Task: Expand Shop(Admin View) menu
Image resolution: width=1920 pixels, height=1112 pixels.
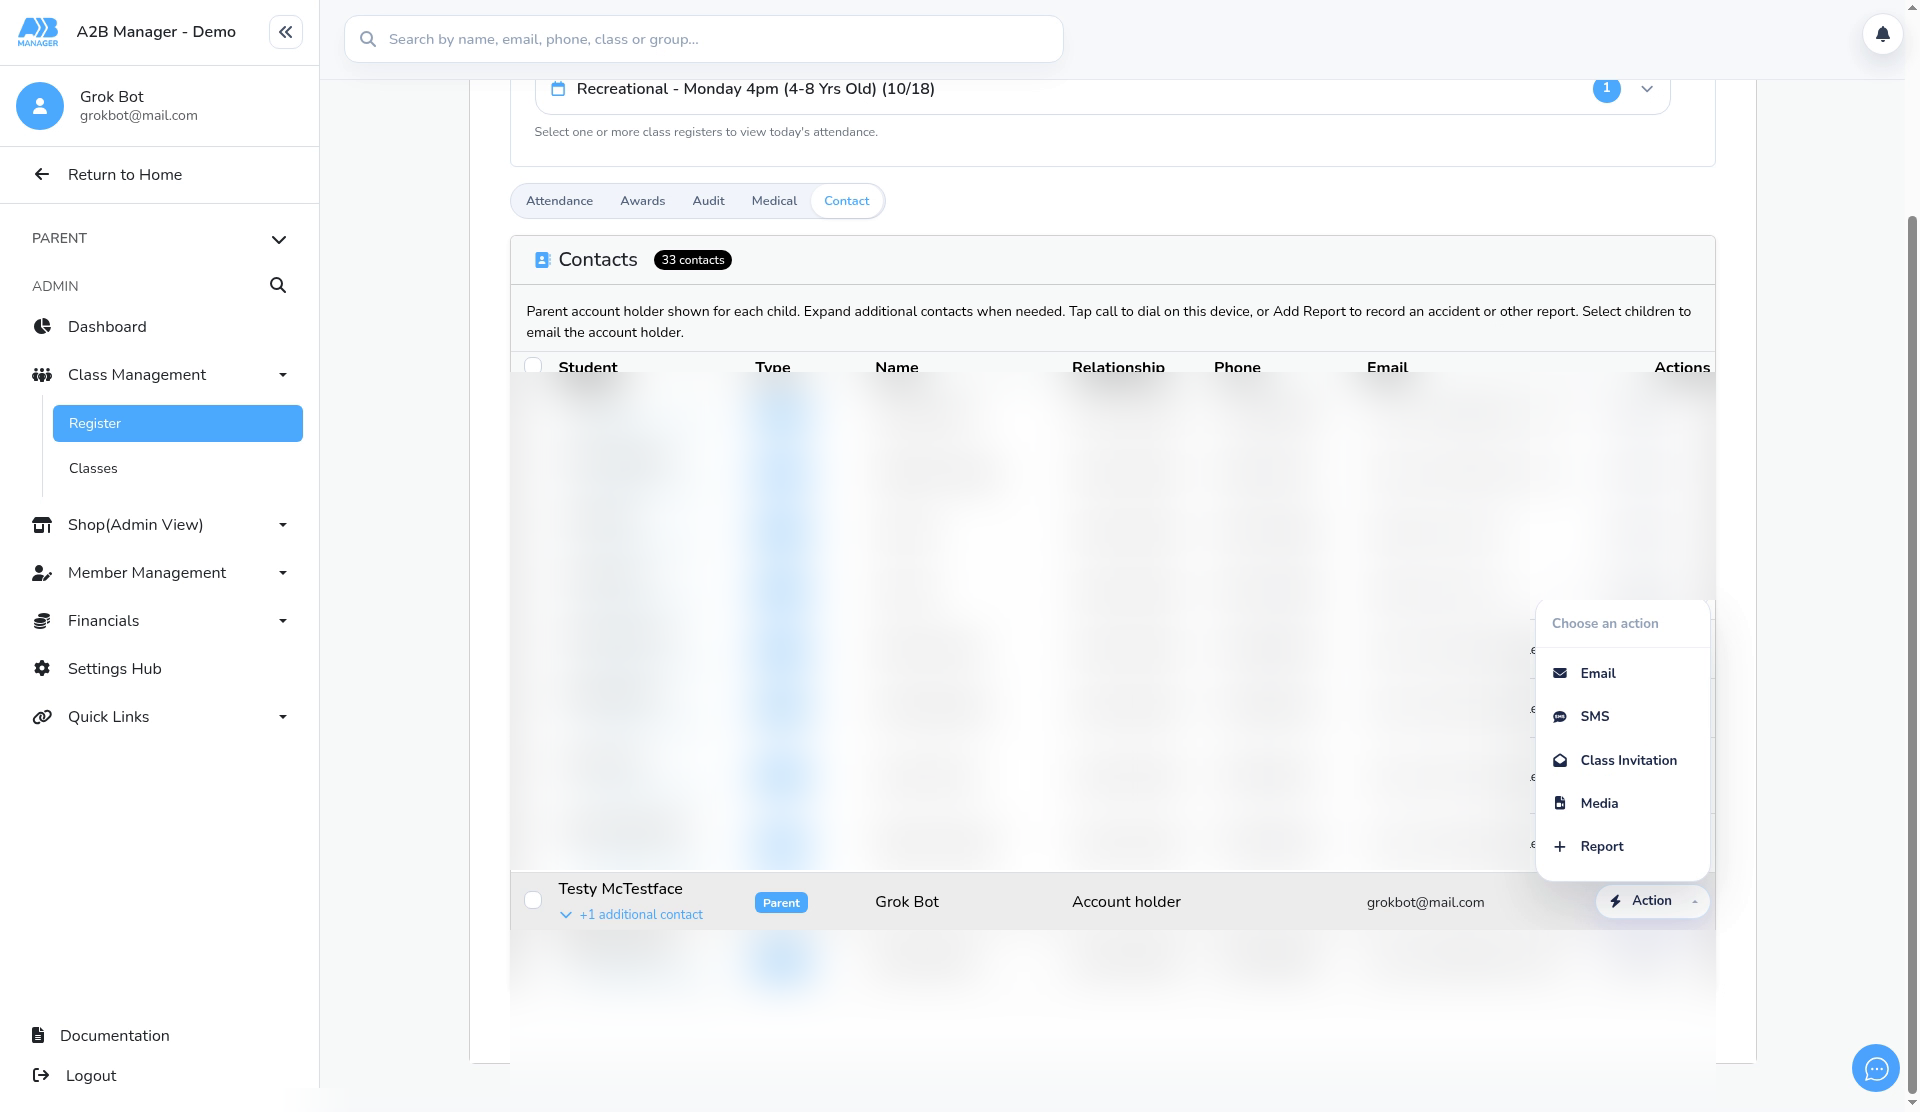Action: [160, 525]
